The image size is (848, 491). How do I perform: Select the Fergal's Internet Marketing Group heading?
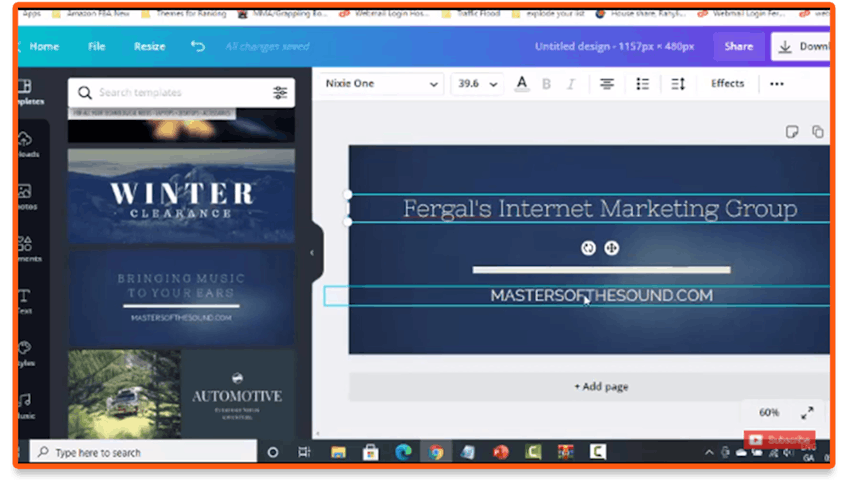click(600, 209)
